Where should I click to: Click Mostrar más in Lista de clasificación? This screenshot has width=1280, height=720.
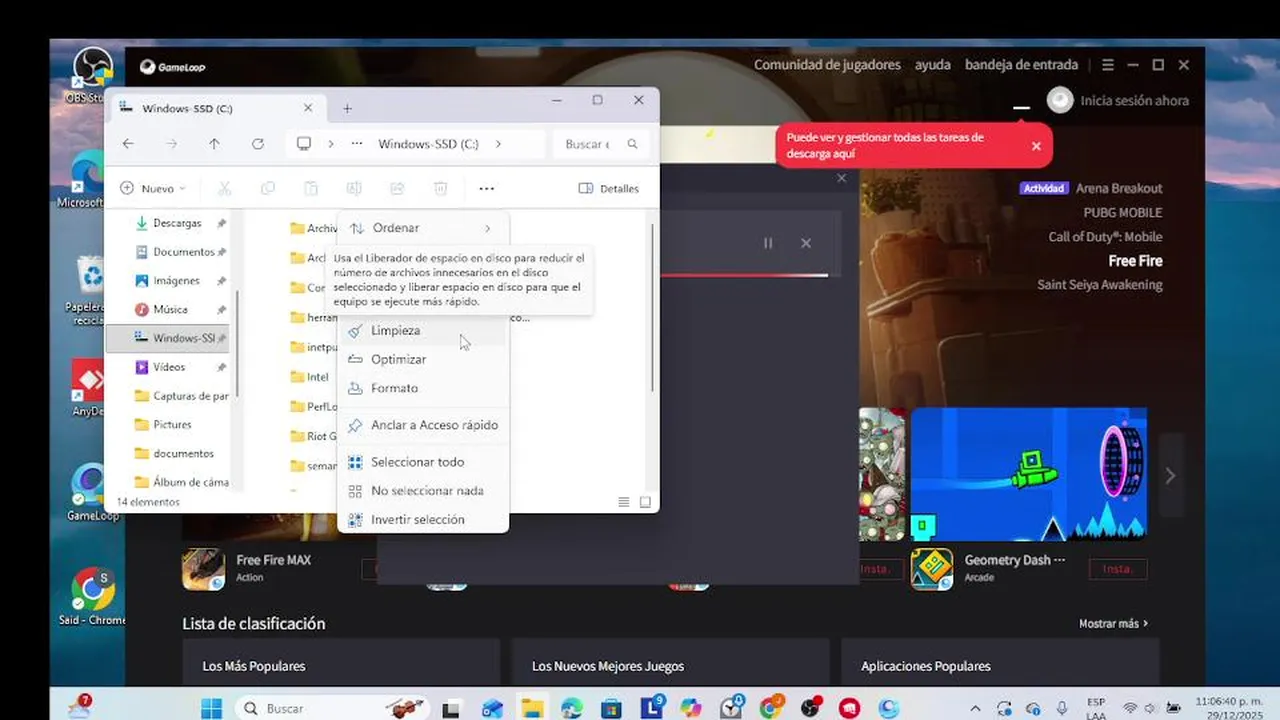1113,623
